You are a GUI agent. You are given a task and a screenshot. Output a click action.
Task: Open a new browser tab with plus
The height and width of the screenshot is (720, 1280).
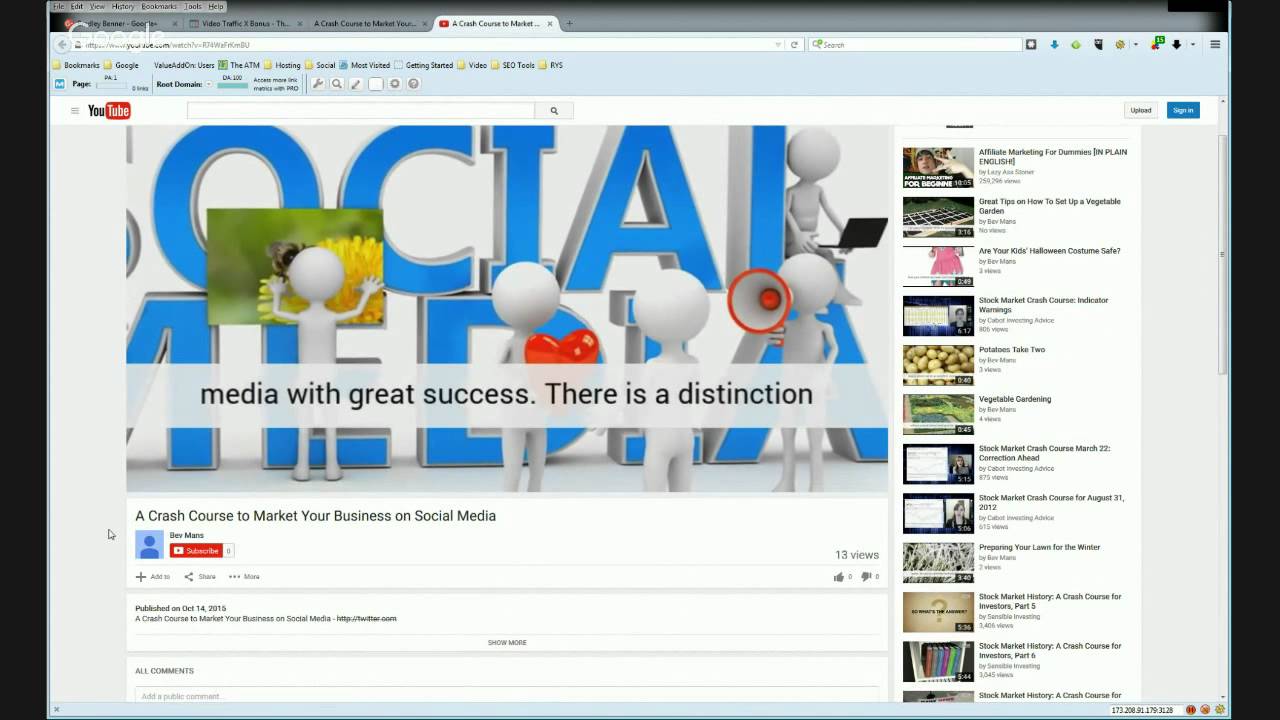click(570, 23)
